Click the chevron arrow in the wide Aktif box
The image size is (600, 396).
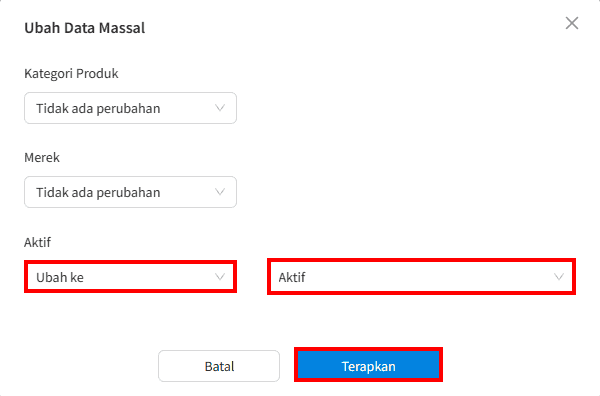559,277
